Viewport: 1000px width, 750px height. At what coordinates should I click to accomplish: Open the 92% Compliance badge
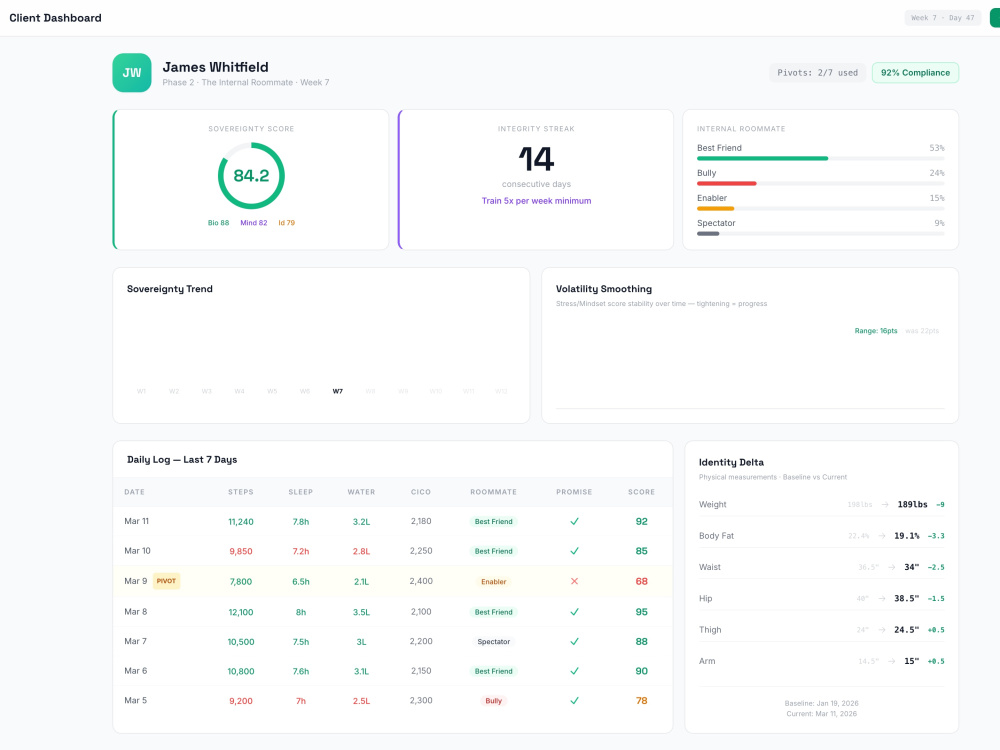click(x=915, y=73)
